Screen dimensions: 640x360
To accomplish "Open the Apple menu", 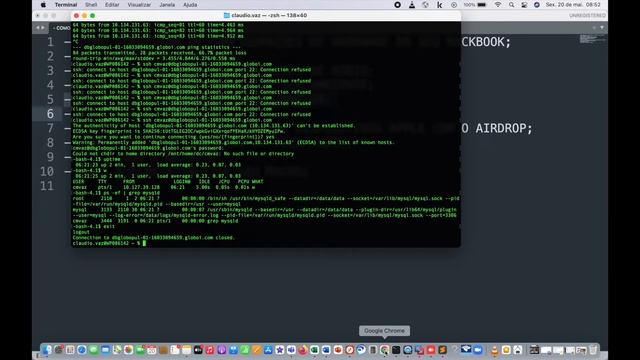I will (43, 5).
